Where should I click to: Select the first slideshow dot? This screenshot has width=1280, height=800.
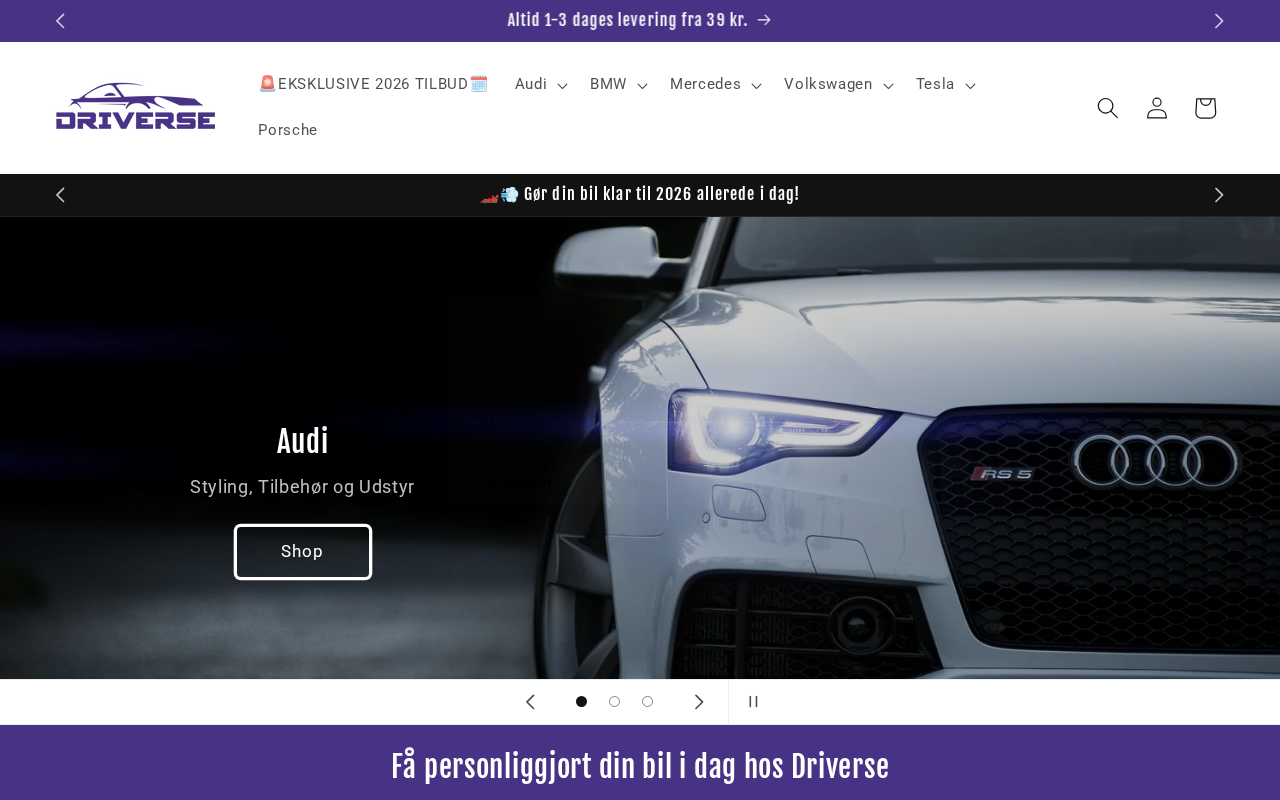tap(581, 702)
